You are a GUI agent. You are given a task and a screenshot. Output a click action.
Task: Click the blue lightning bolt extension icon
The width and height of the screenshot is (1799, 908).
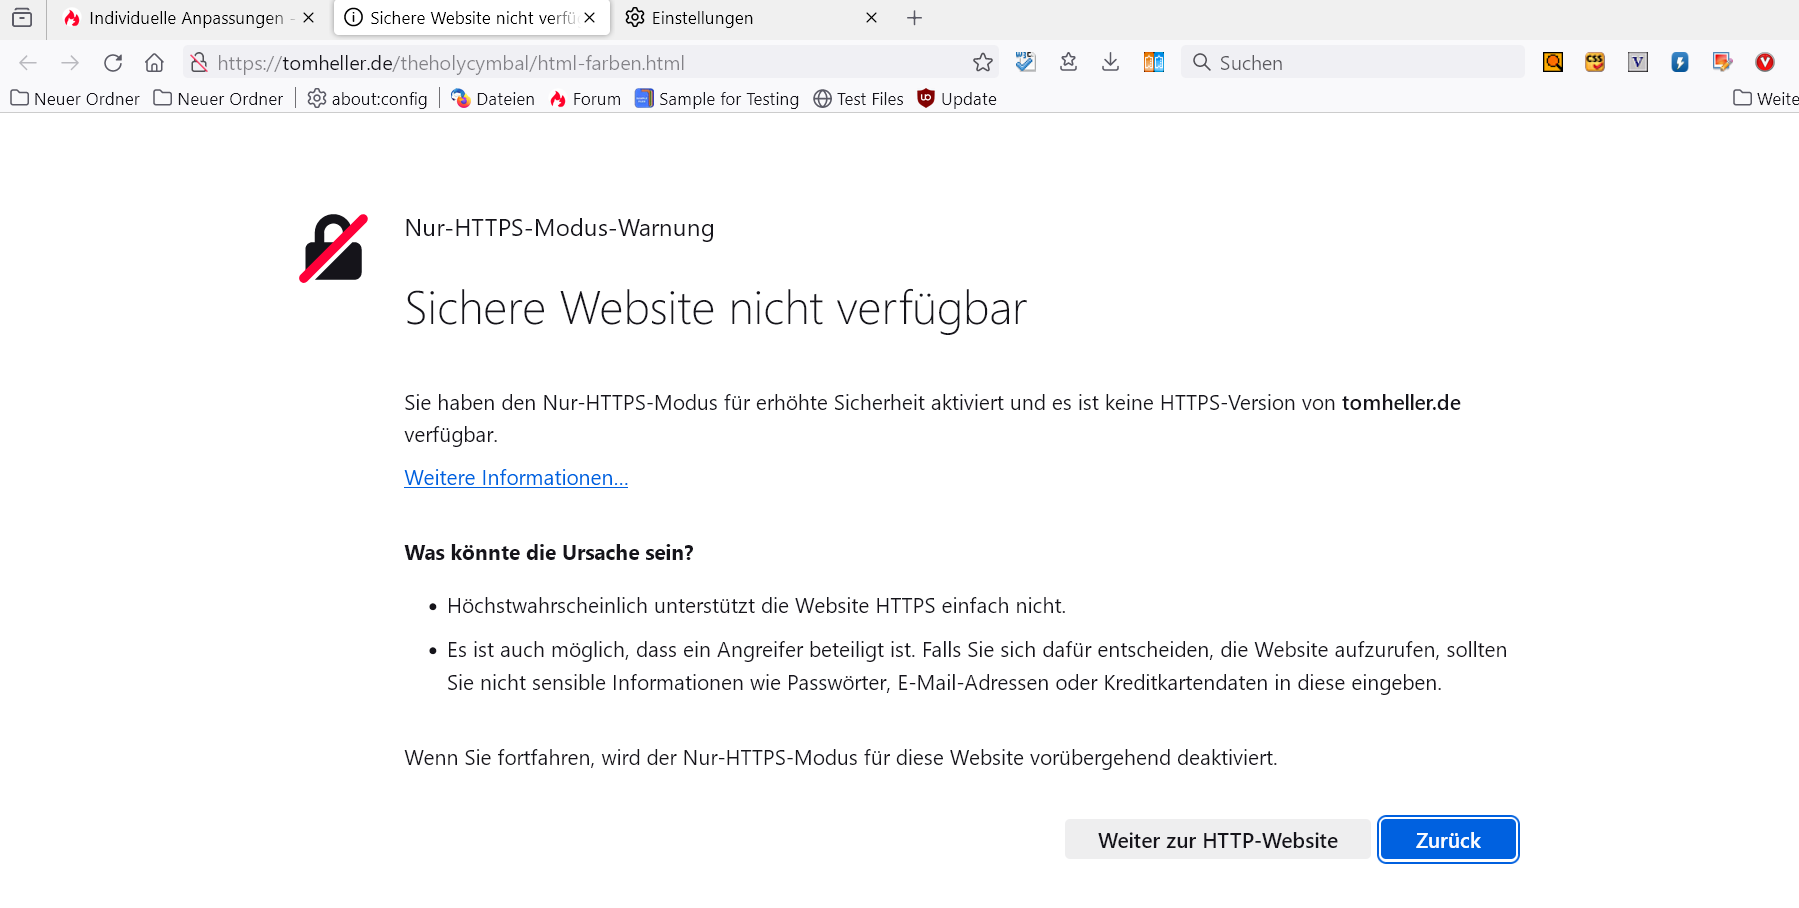click(x=1680, y=63)
